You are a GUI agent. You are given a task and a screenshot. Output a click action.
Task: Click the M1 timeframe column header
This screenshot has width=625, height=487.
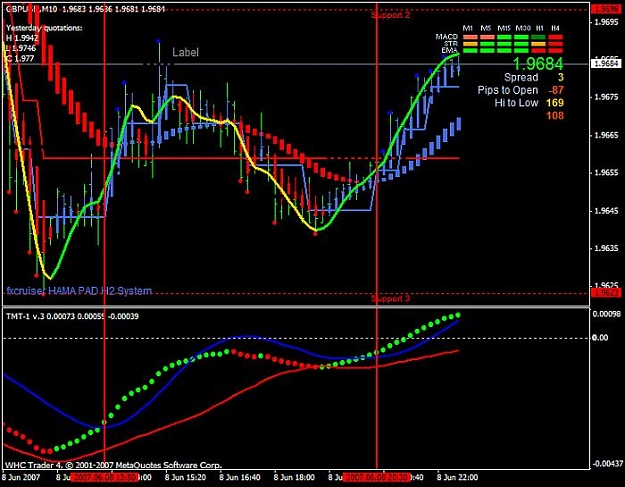click(468, 28)
